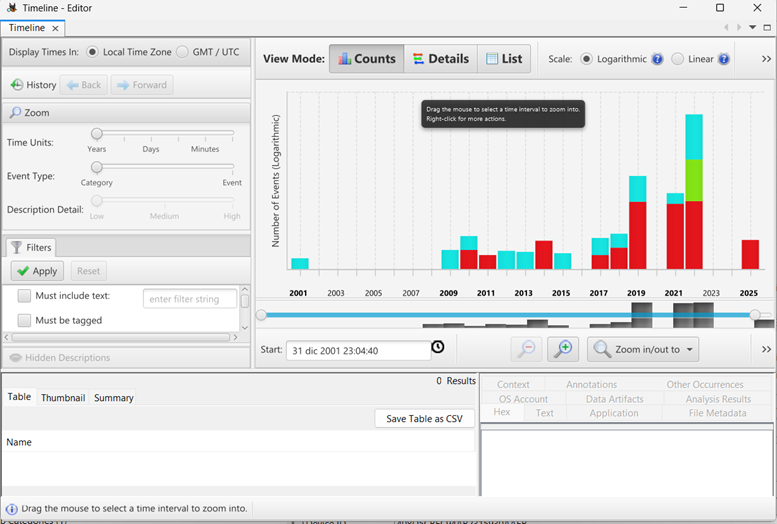Click the help icon next to Linear

(x=723, y=59)
